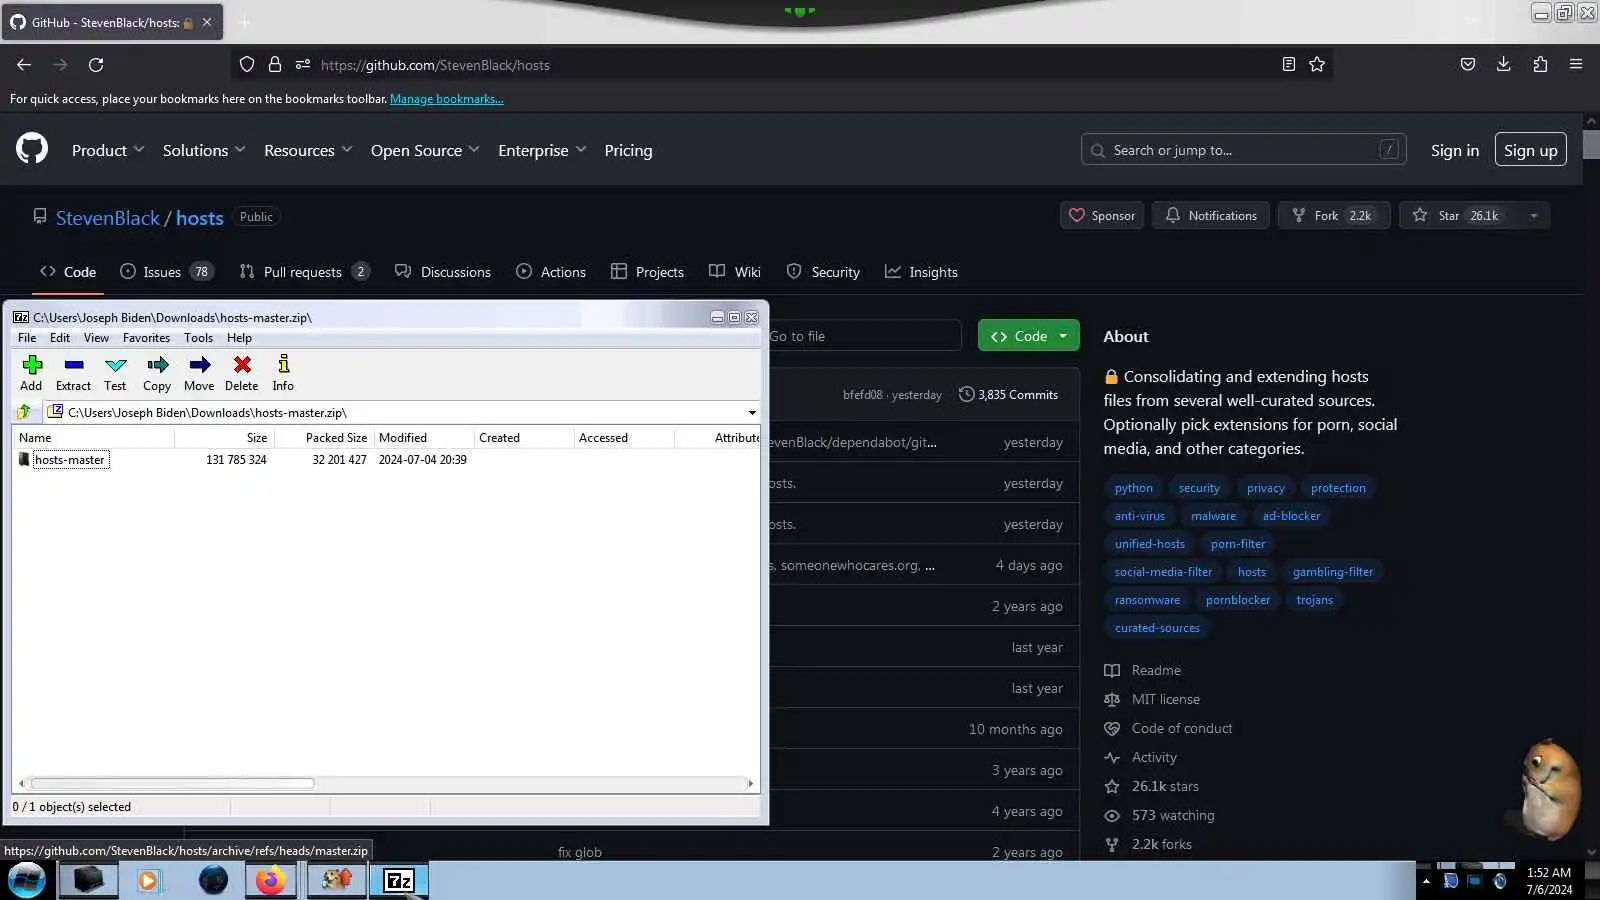Focus the GitHub search box
This screenshot has height=900, width=1600.
coord(1243,150)
